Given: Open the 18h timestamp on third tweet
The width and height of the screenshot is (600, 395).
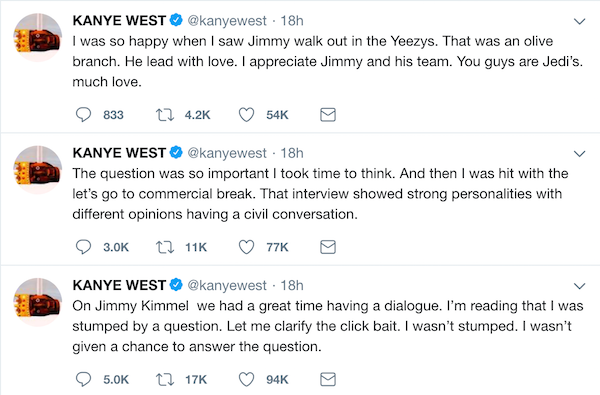Looking at the screenshot, I should 292,286.
